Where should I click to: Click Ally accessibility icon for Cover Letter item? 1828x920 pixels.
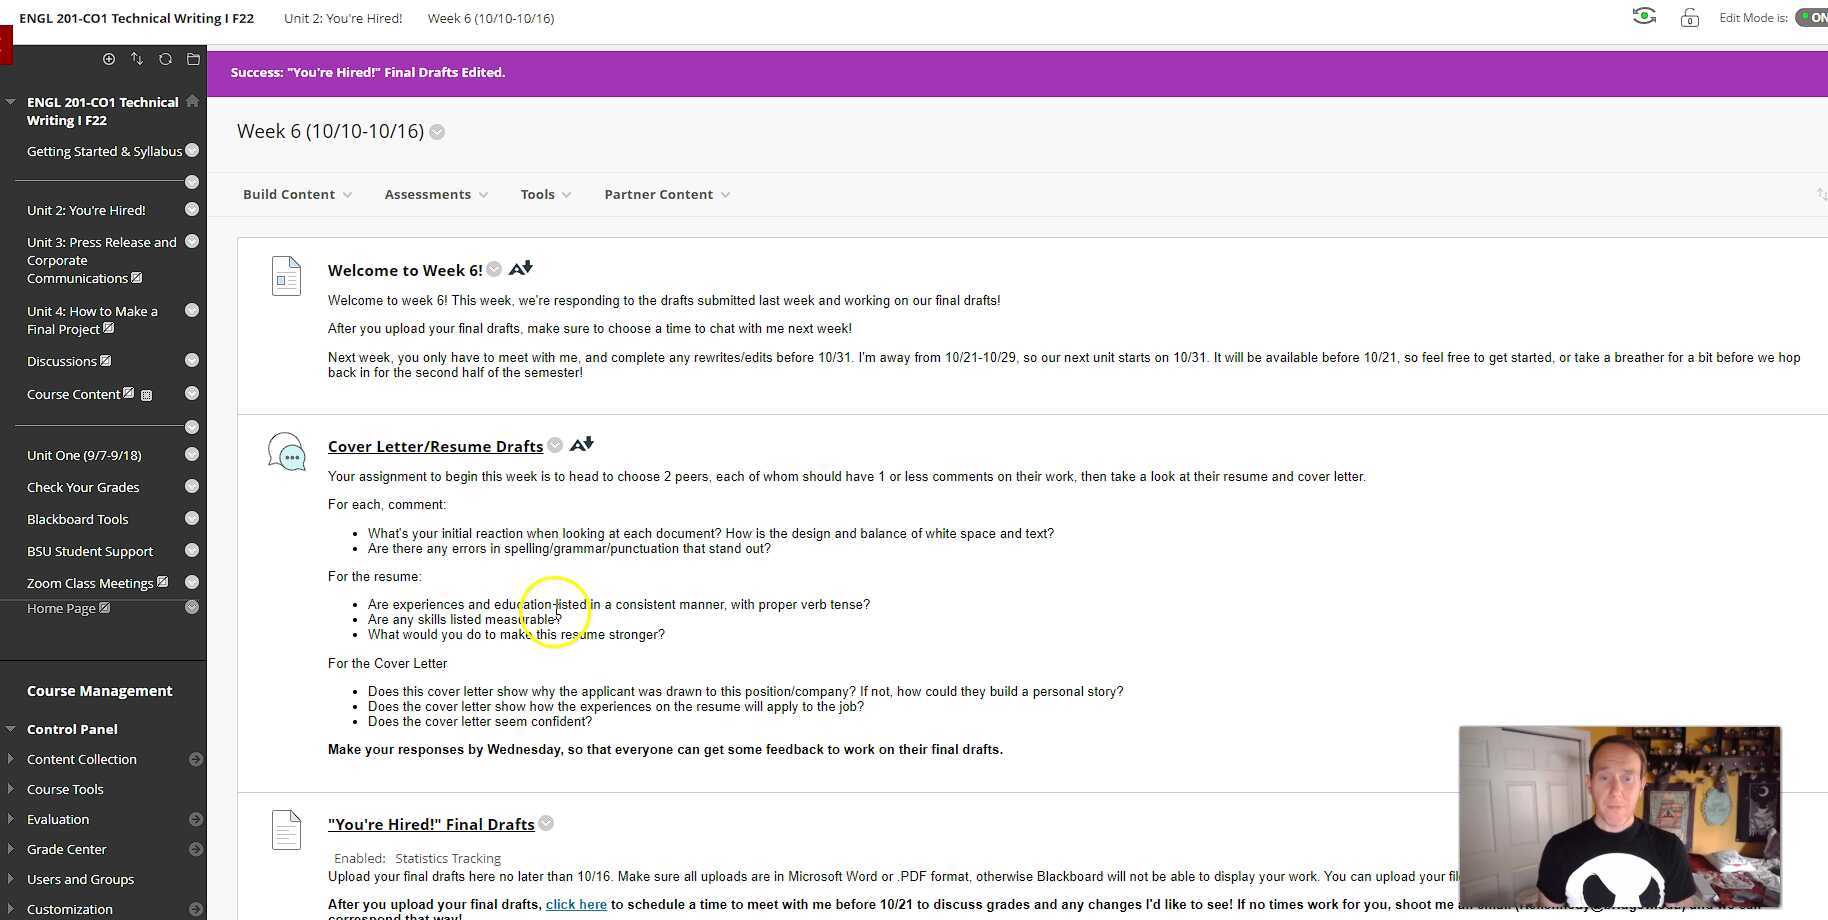point(582,444)
